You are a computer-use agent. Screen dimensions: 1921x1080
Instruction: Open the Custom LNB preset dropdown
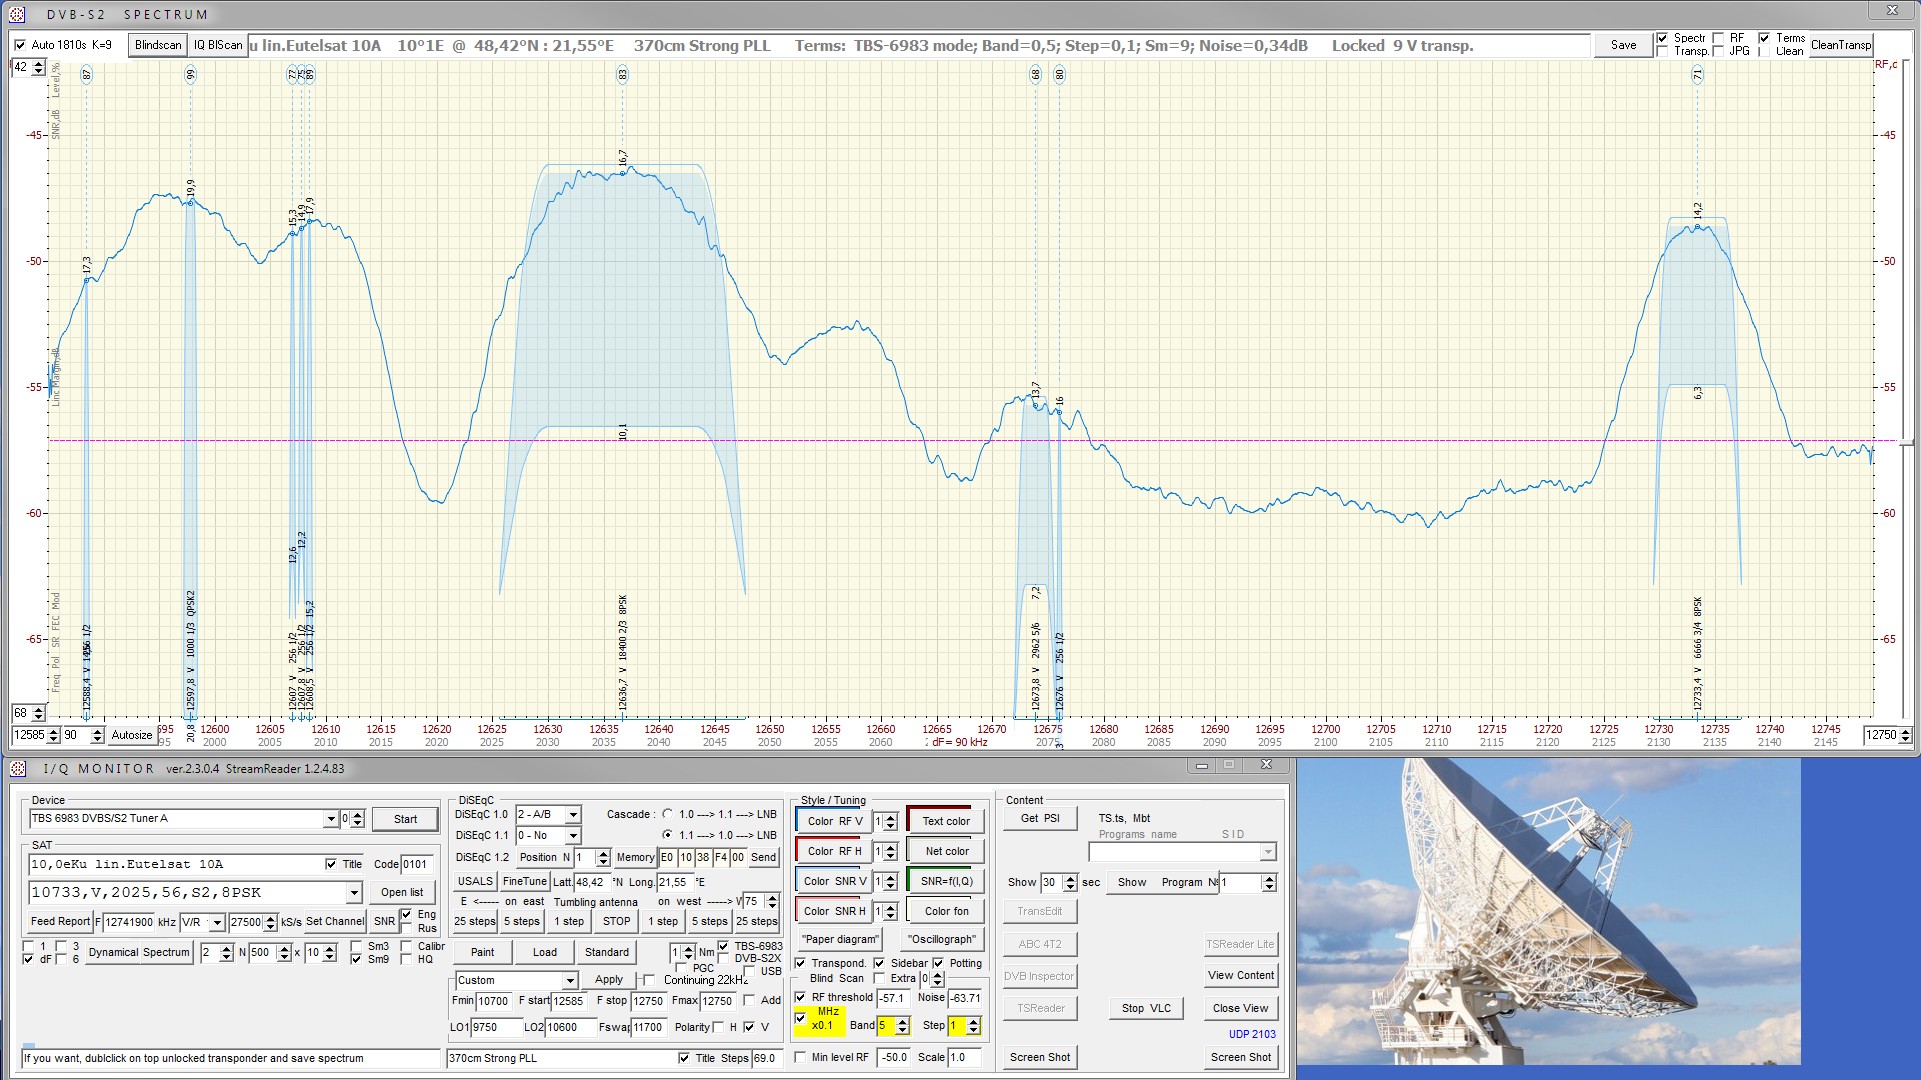[569, 980]
